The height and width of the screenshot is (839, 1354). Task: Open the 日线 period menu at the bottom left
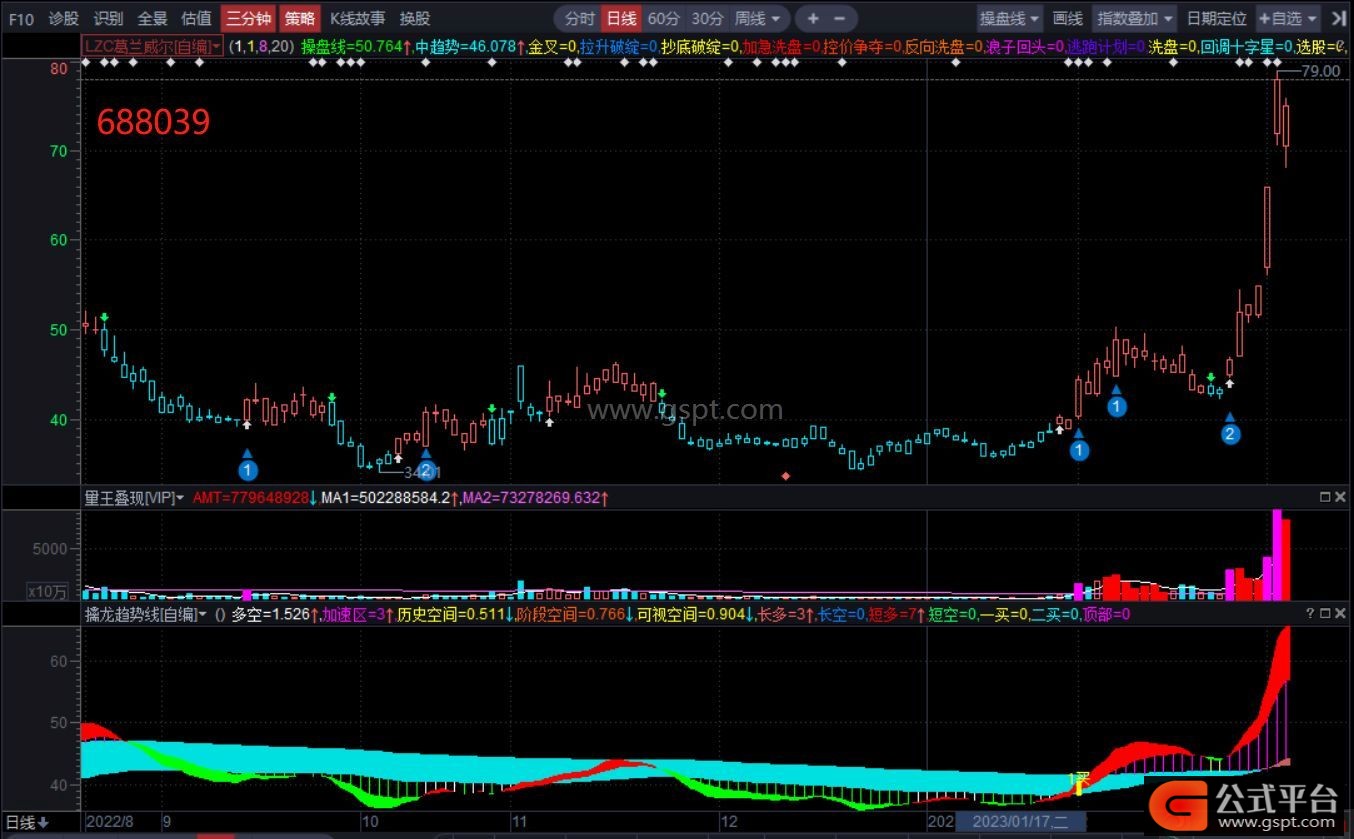[29, 822]
